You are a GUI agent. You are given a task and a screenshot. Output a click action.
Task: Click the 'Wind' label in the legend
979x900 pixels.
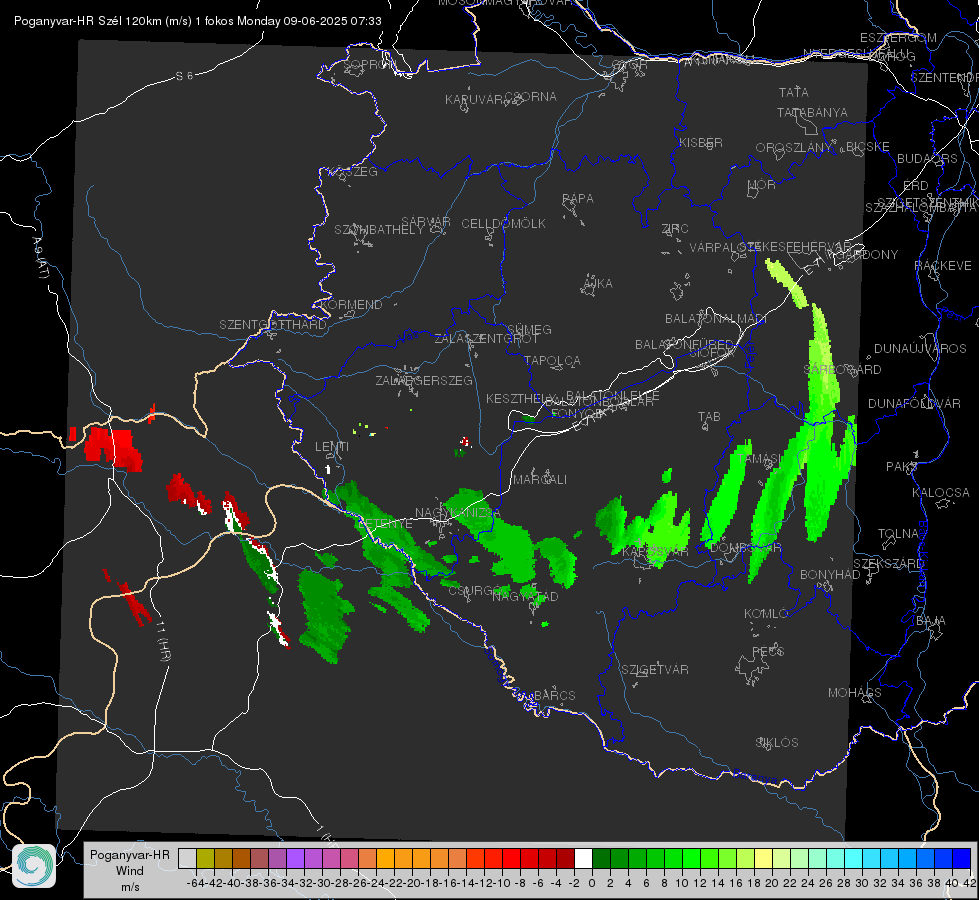click(x=130, y=871)
